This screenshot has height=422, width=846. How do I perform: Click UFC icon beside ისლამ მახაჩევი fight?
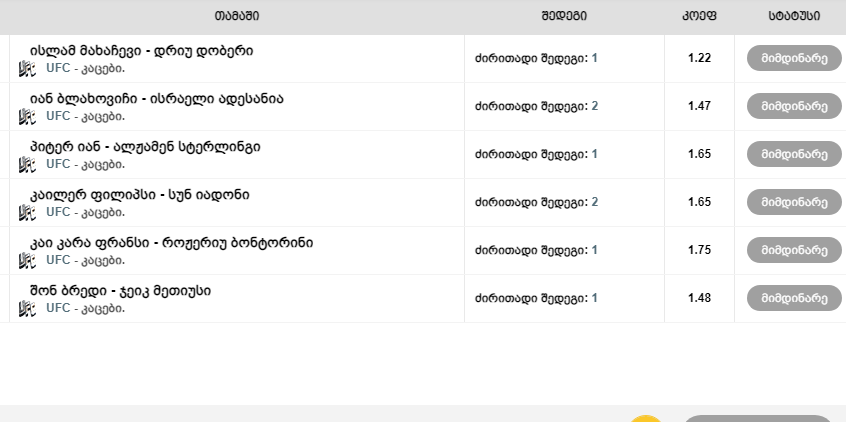[x=27, y=68]
